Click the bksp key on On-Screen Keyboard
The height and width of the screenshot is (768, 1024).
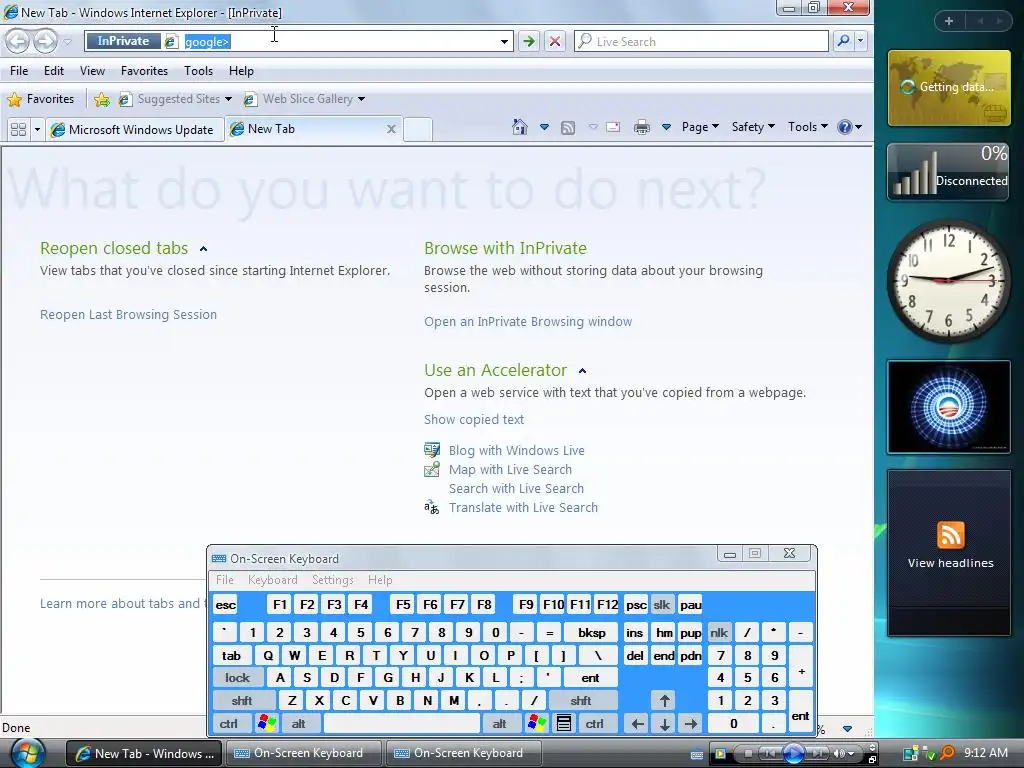point(592,633)
